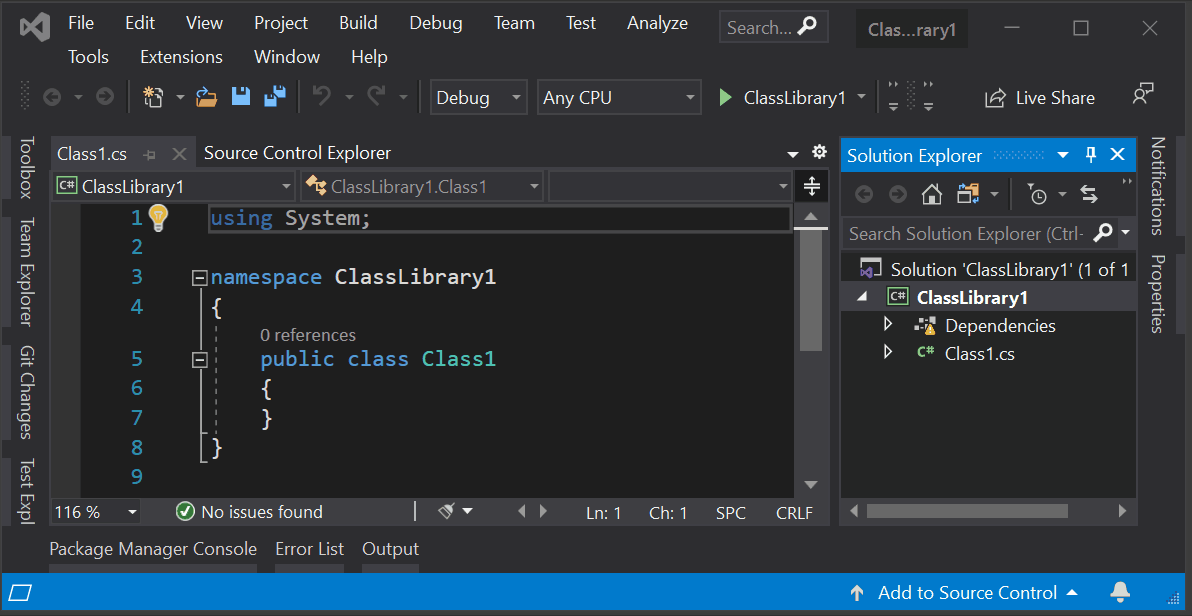Click the Save All double-disk icon
Screen dimensions: 1192x616
[x=274, y=97]
